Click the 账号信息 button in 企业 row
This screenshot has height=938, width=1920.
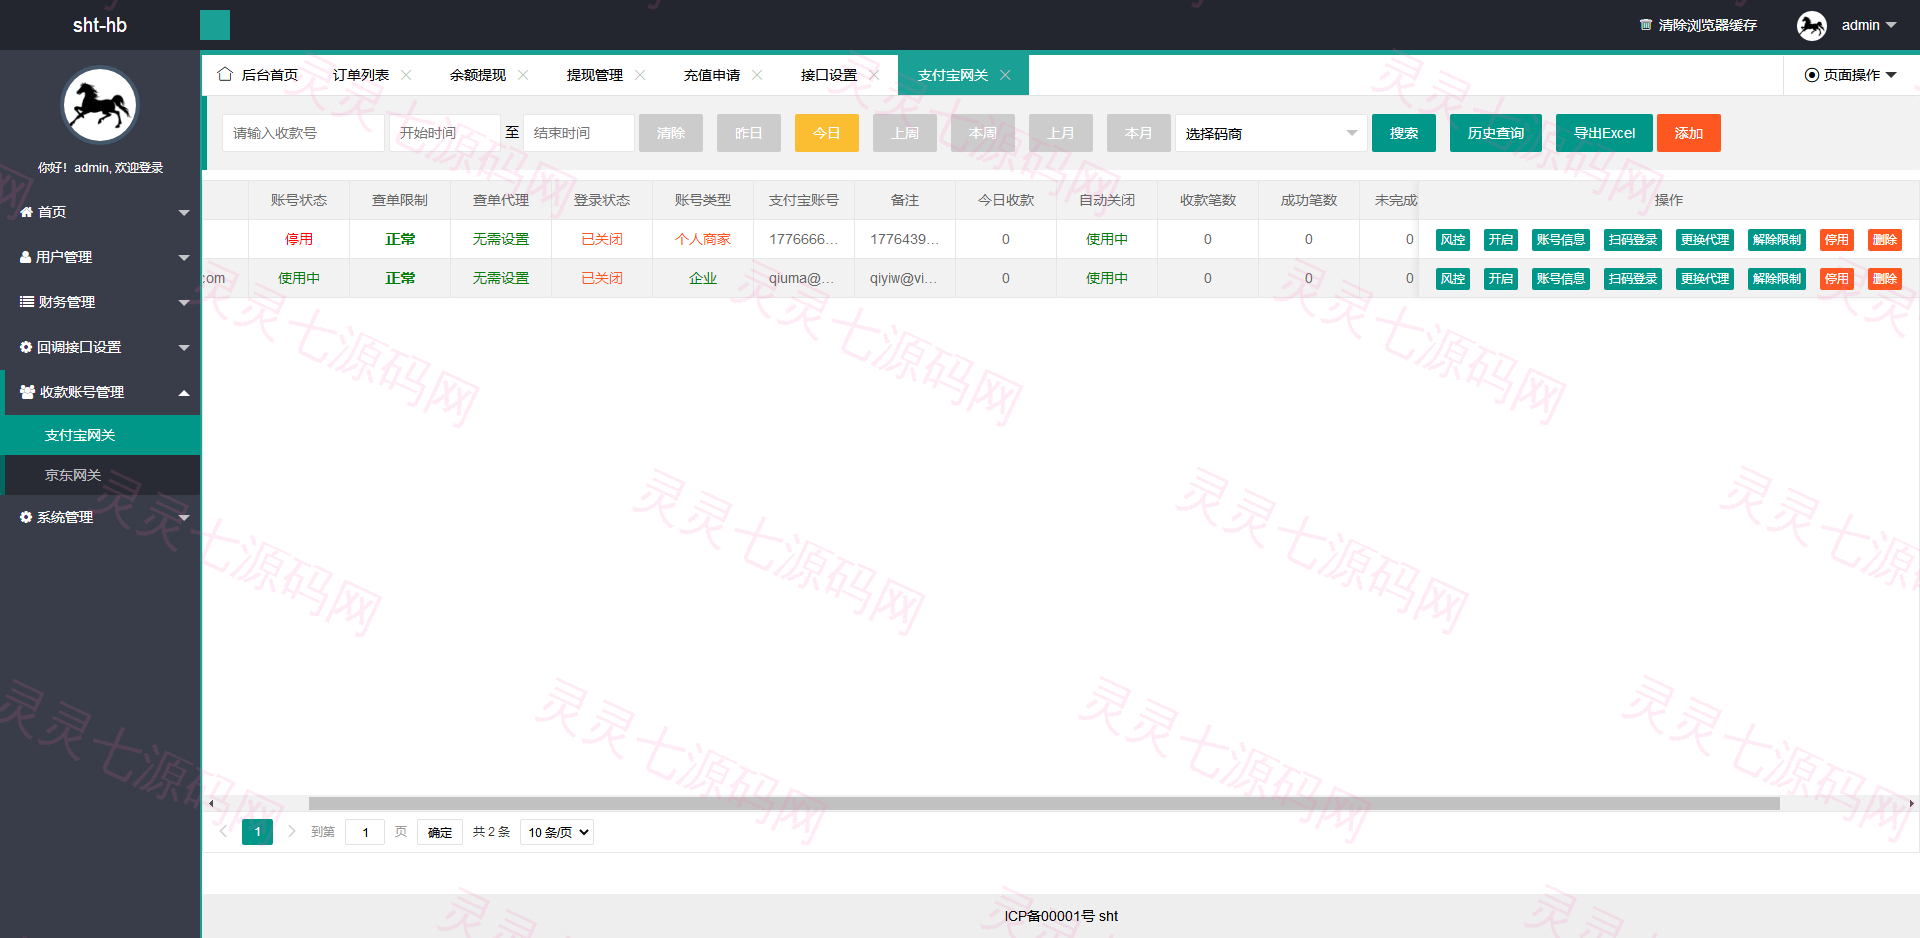coord(1561,279)
